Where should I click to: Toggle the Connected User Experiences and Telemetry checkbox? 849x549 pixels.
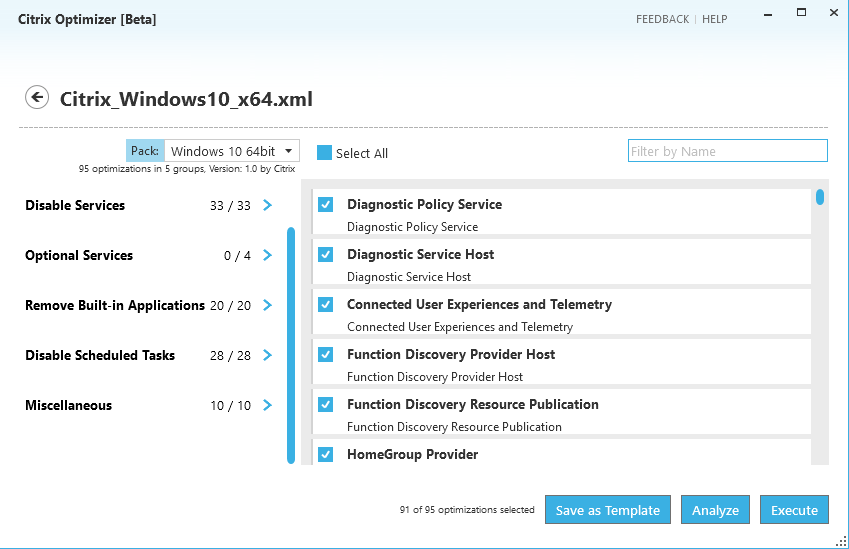(x=325, y=304)
